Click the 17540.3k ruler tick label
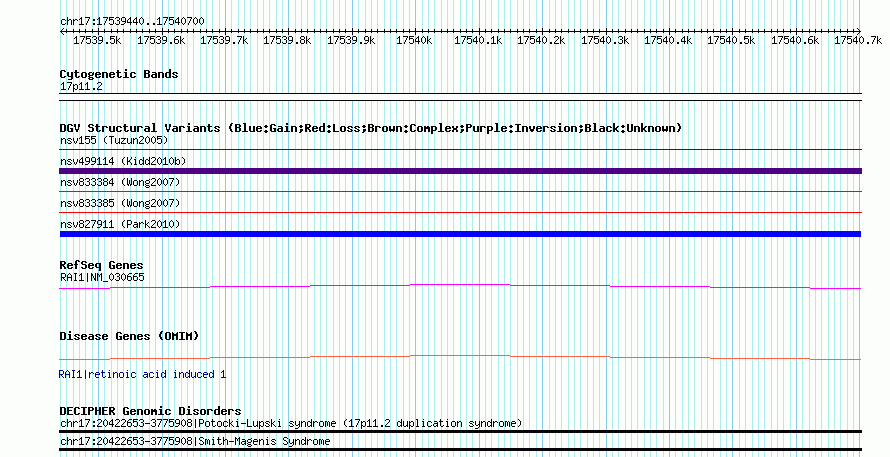The width and height of the screenshot is (890, 457). click(605, 40)
